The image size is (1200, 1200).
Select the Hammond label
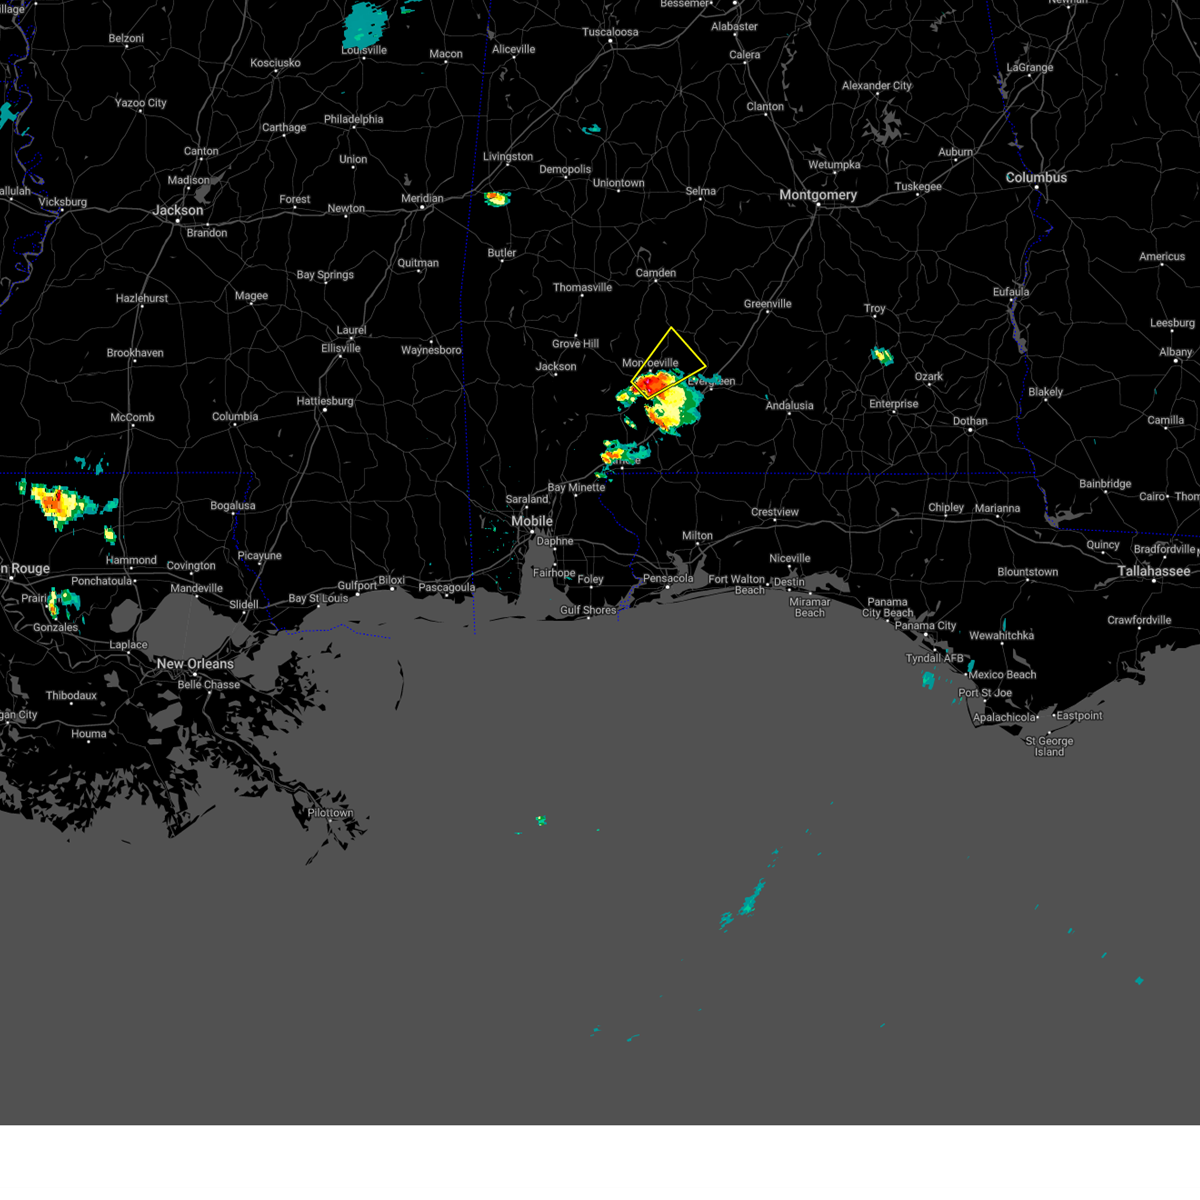pyautogui.click(x=131, y=561)
